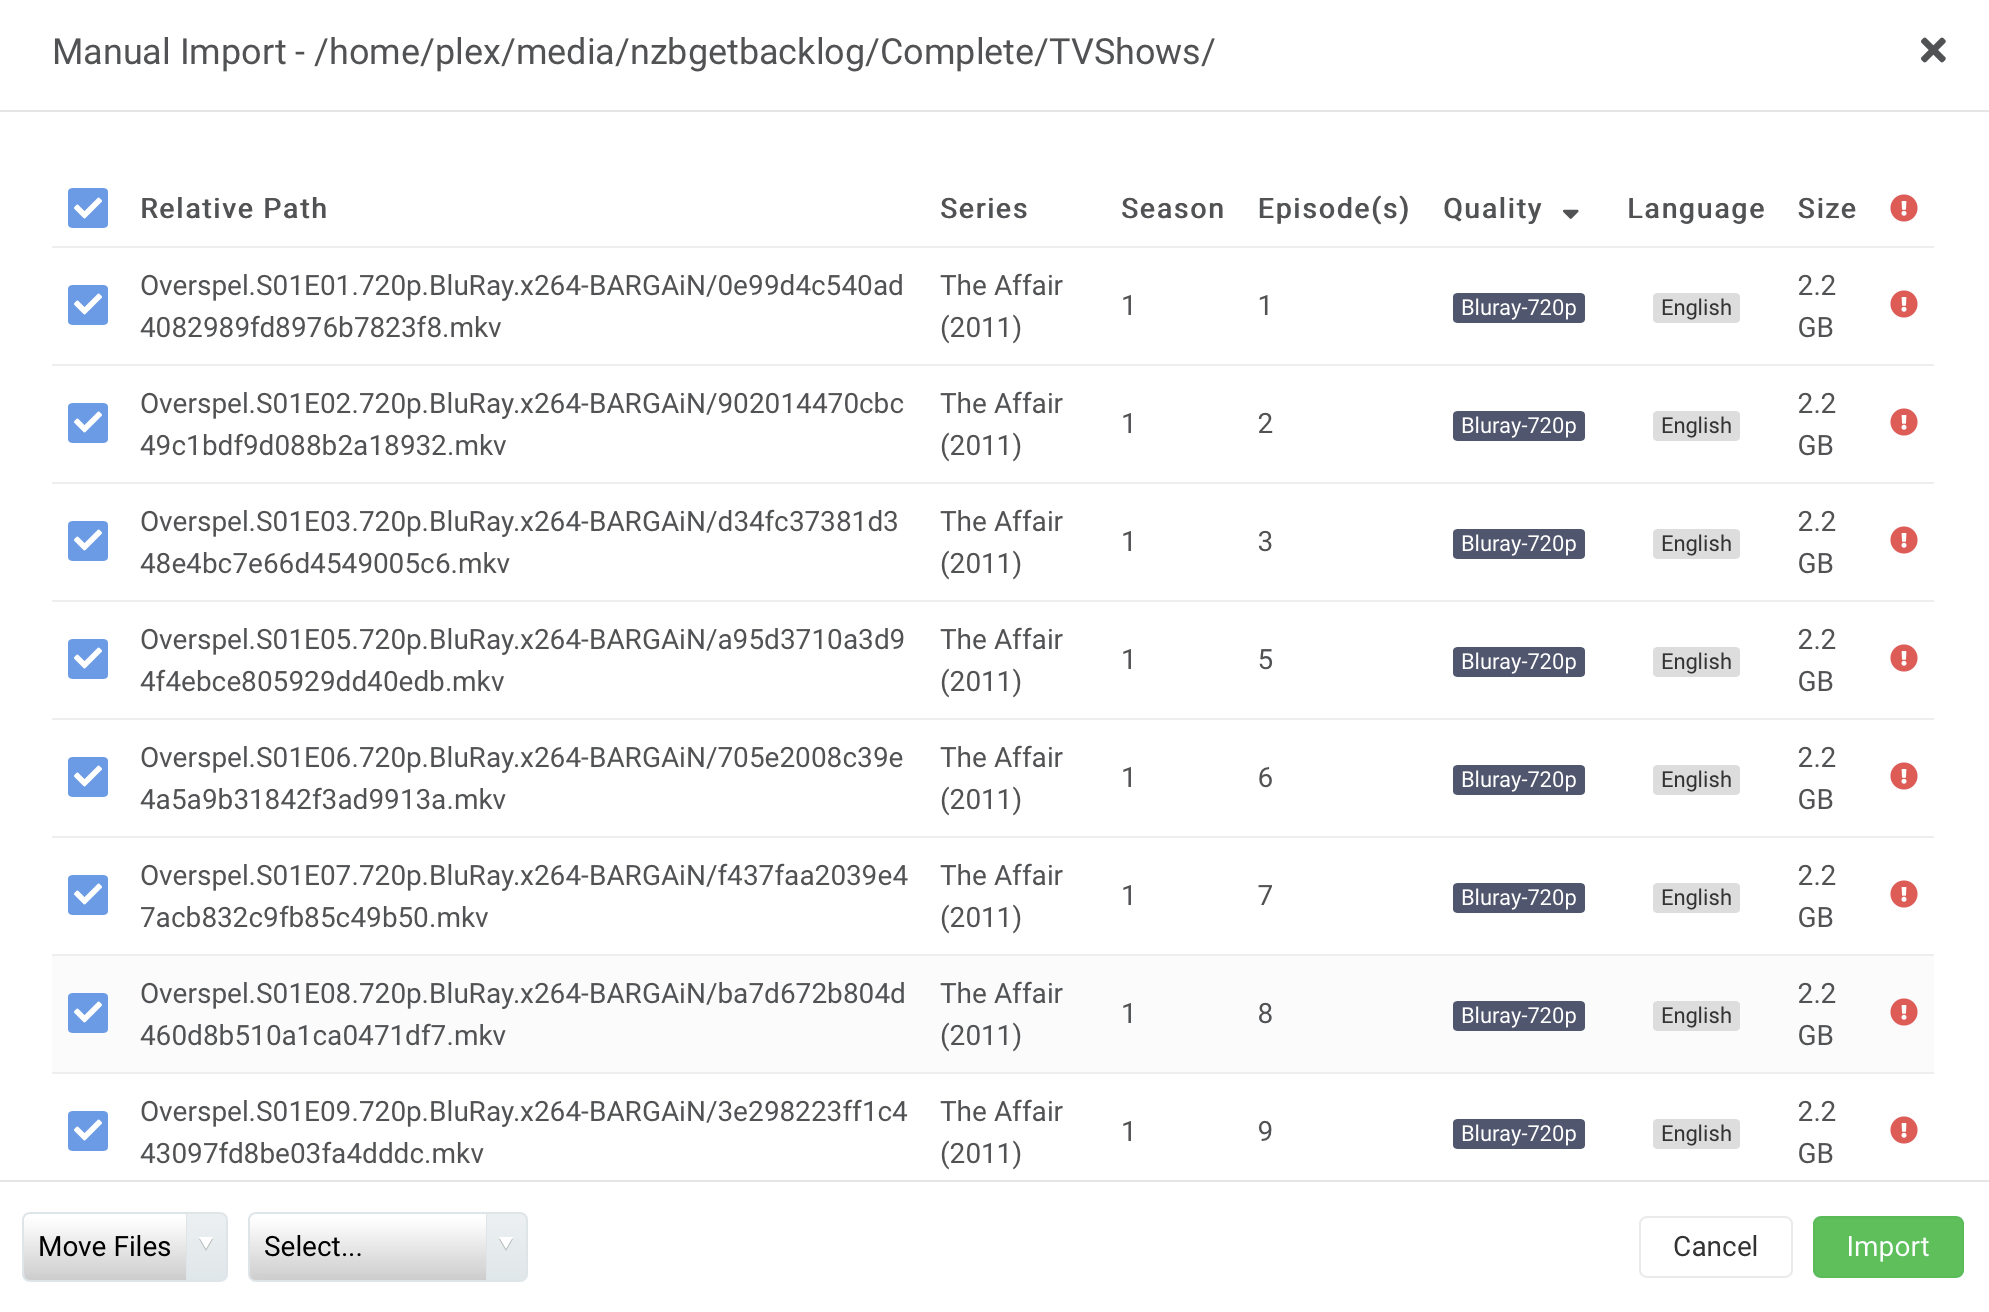Open the Move Files dropdown

click(x=104, y=1246)
